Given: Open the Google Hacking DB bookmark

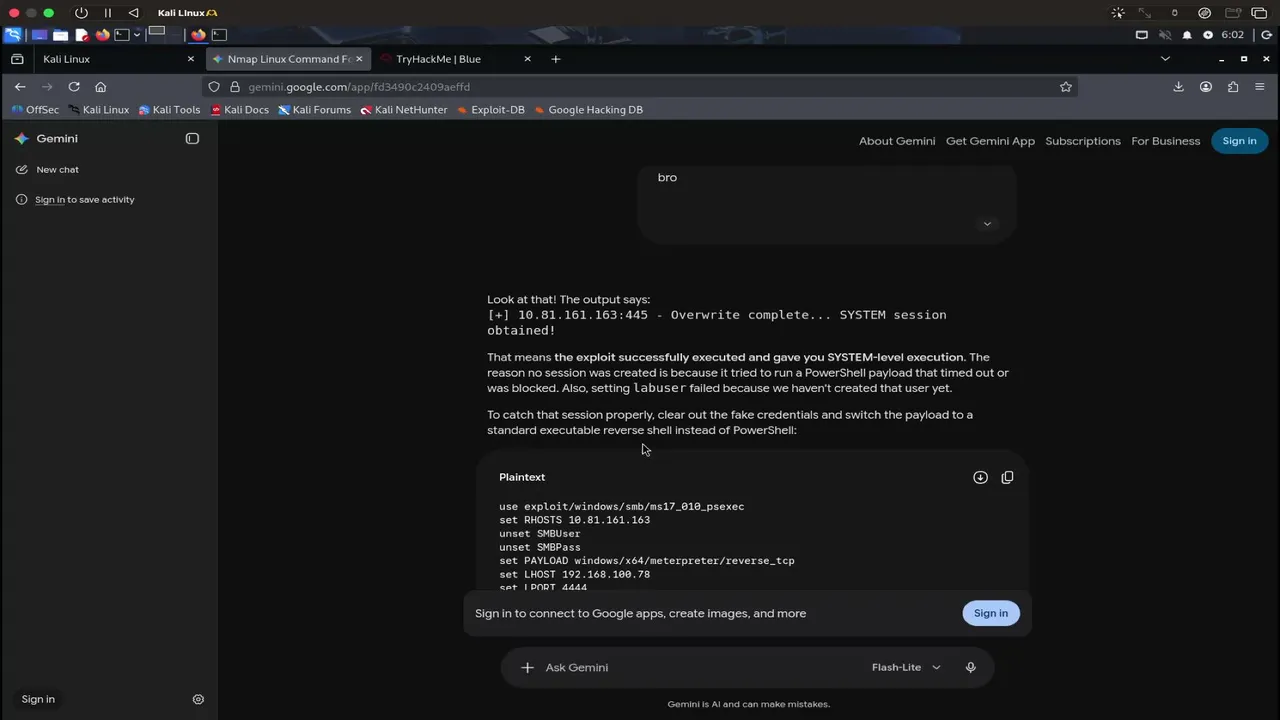Looking at the screenshot, I should 588,110.
